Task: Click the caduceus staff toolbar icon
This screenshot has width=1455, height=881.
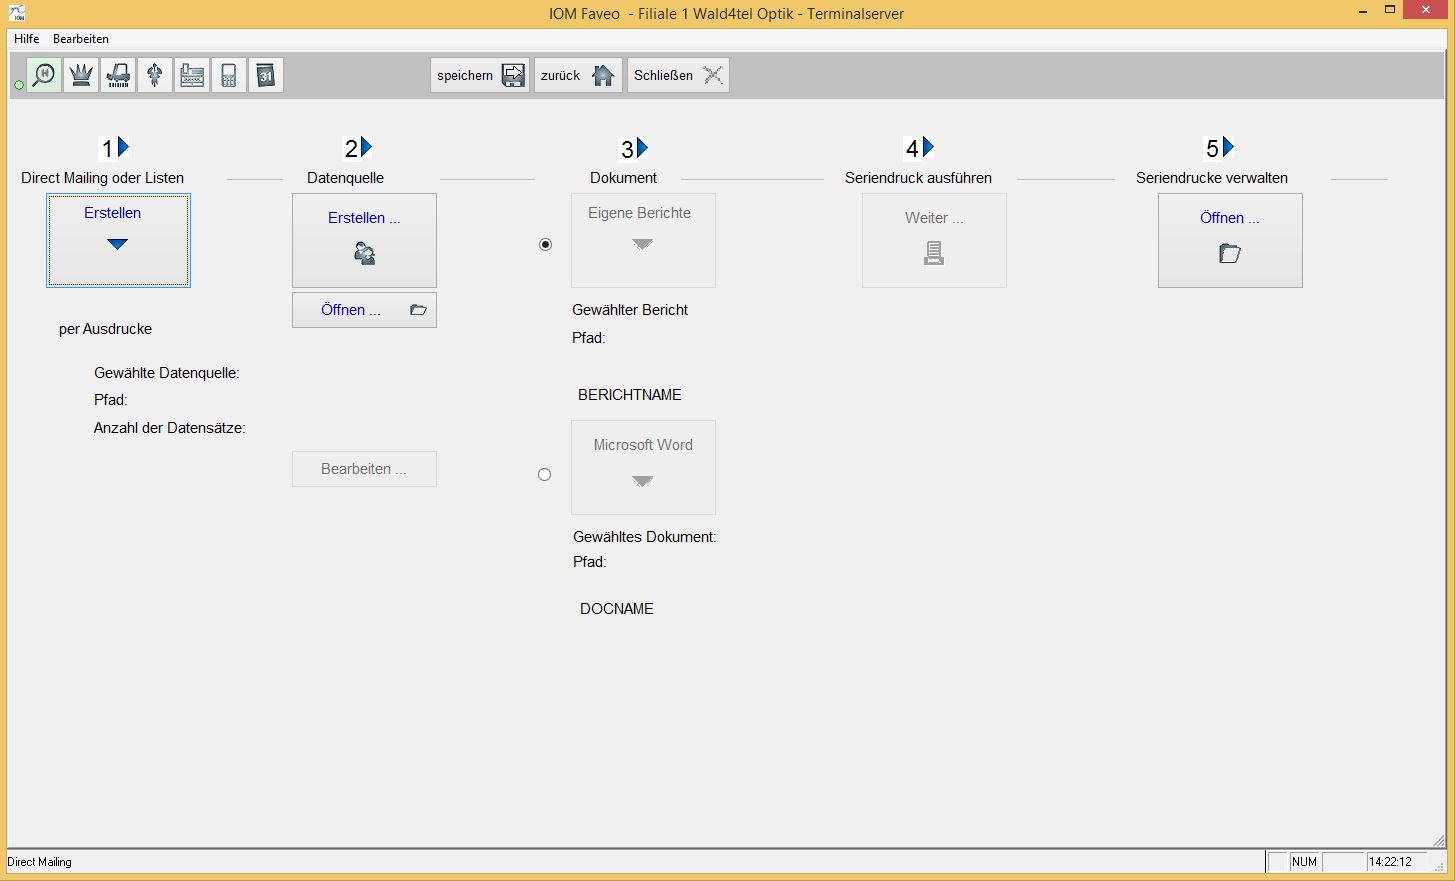Action: 155,75
